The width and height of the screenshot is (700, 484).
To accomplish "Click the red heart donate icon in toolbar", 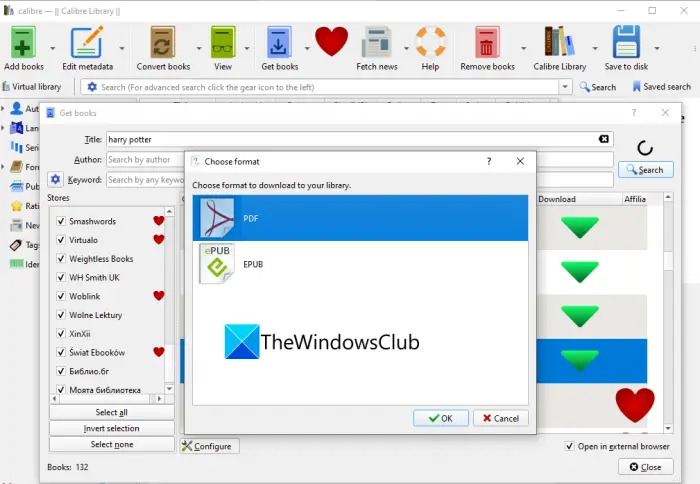I will (x=331, y=41).
